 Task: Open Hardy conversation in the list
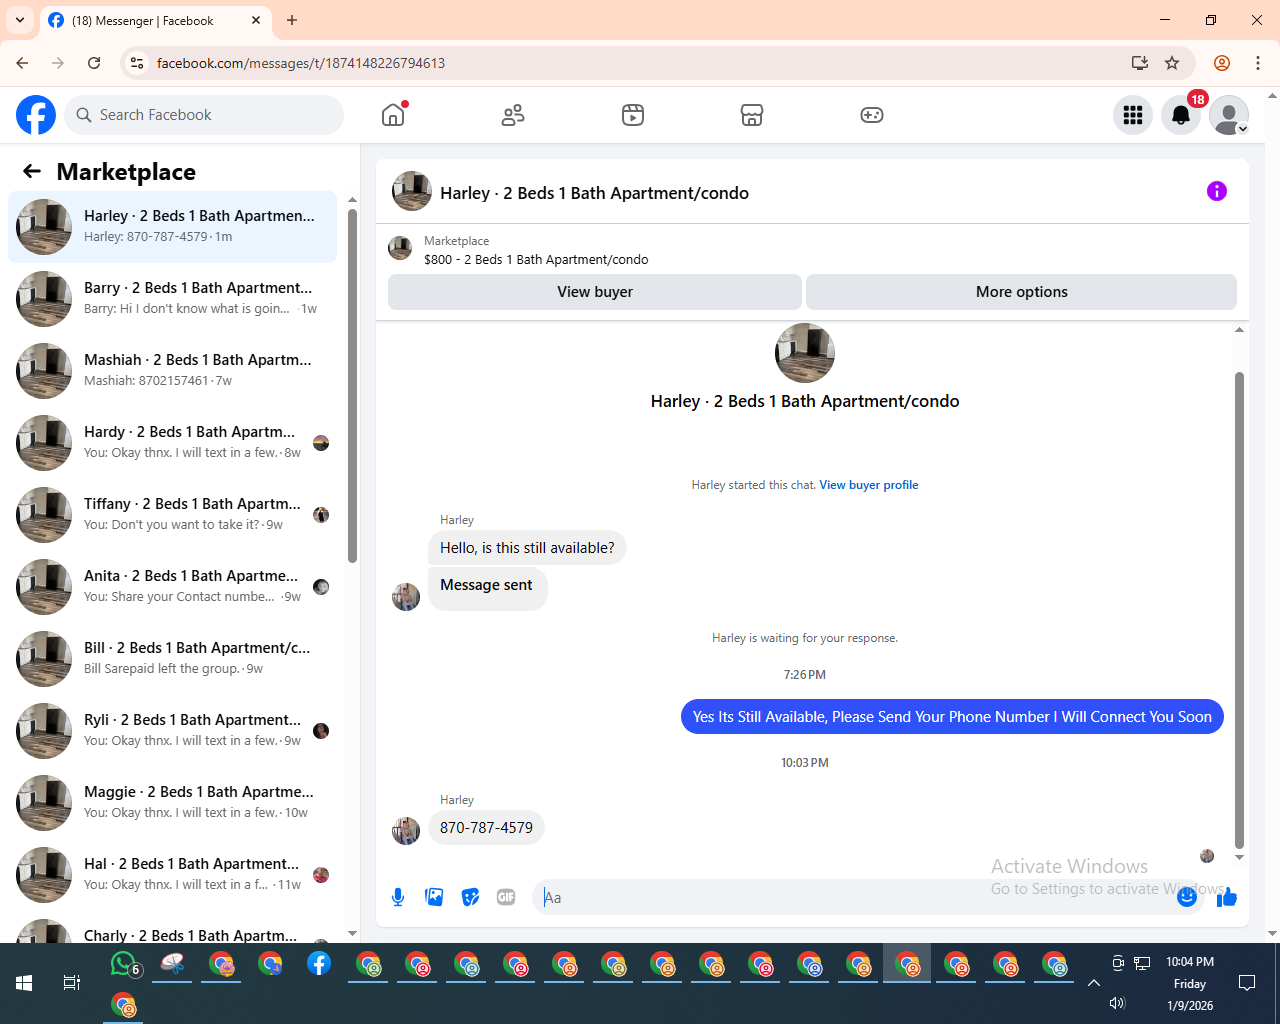coord(173,443)
